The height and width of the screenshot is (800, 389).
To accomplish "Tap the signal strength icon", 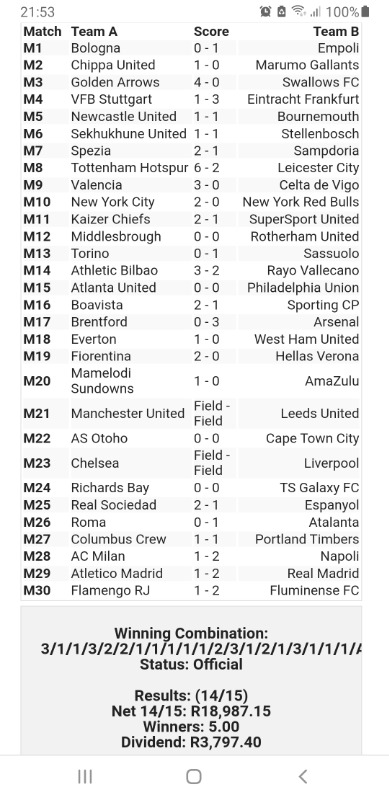I will coord(315,11).
